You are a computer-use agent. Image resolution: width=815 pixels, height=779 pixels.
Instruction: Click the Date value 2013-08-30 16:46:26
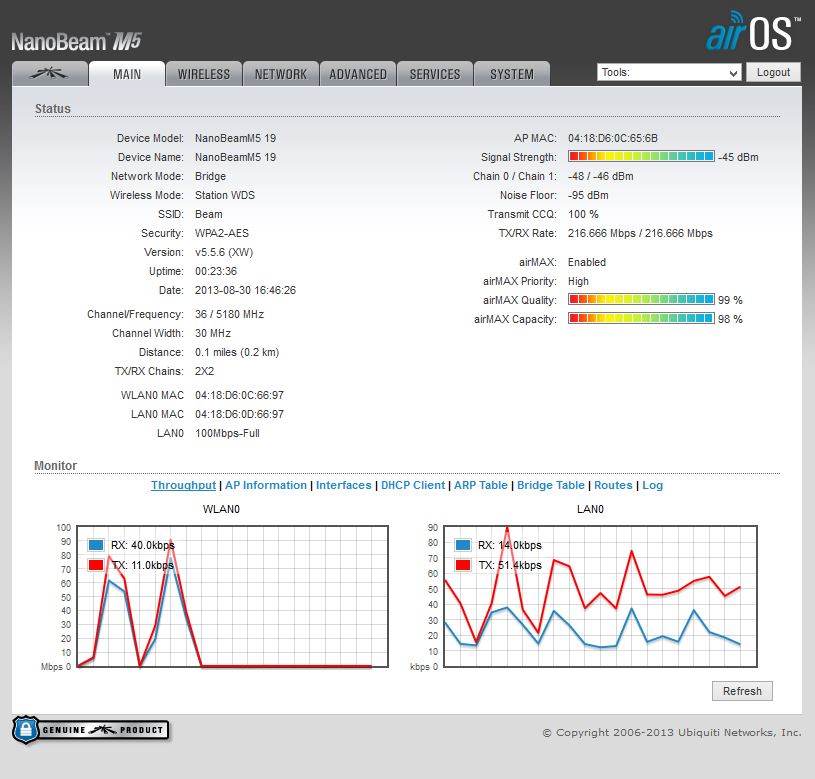coord(245,290)
